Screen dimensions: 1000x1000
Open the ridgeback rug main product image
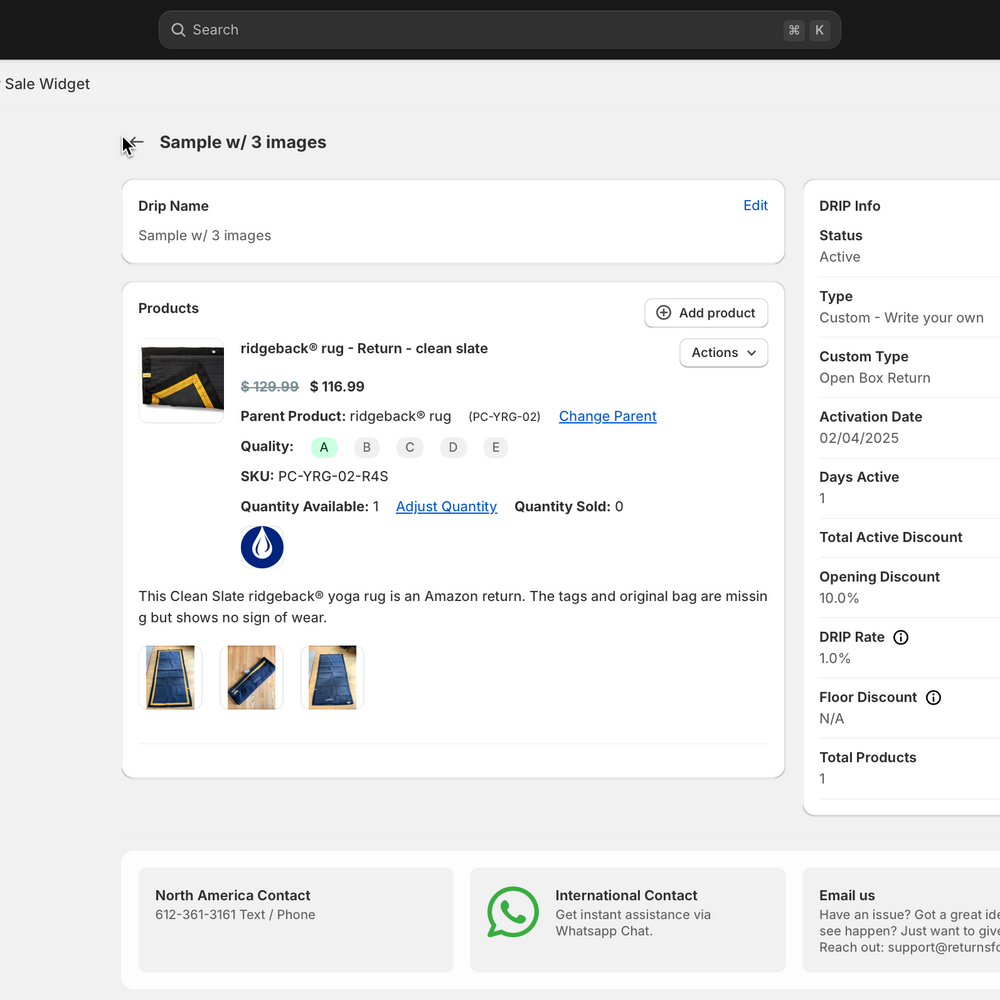(x=182, y=381)
